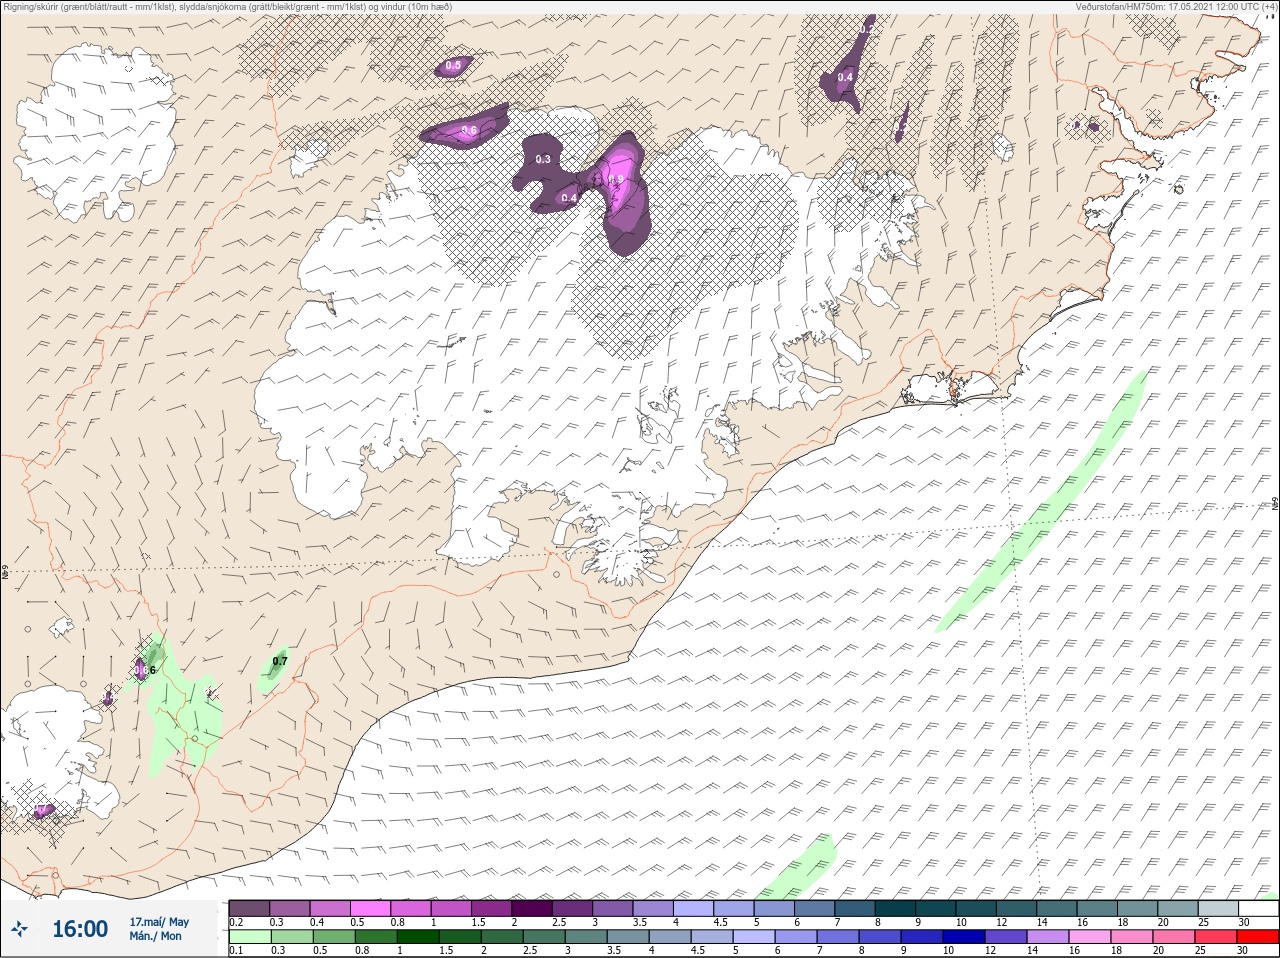Click the '0.4' value in the northeast purple patch
The height and width of the screenshot is (958, 1280).
[845, 77]
